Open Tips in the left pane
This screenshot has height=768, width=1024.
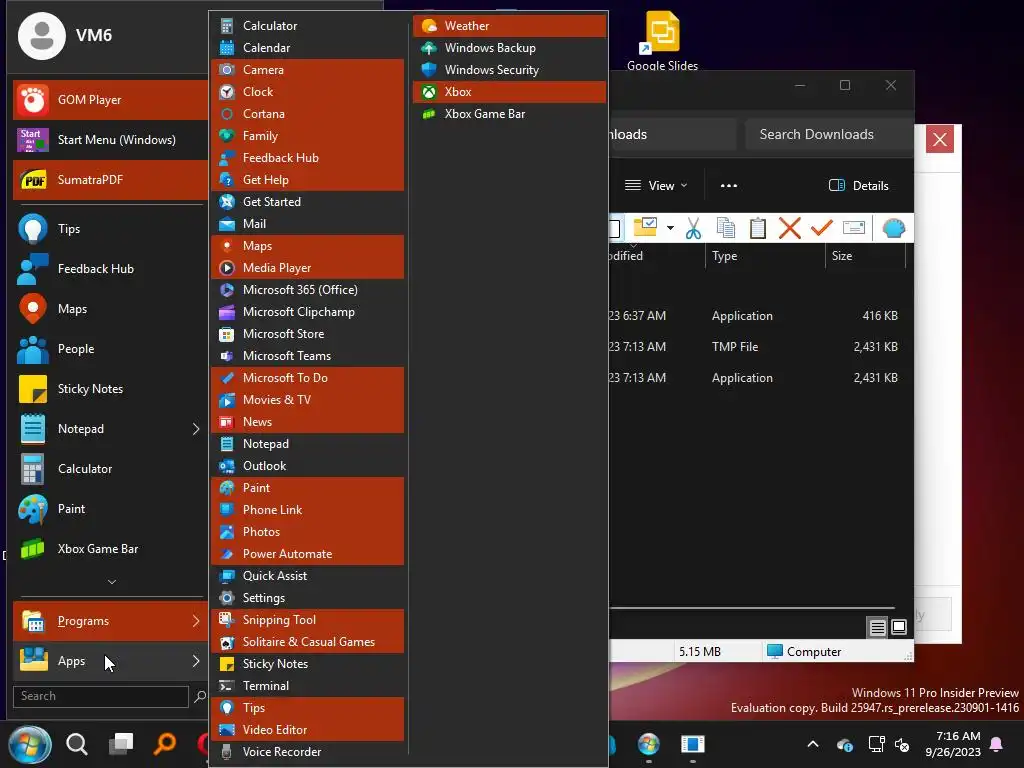click(x=110, y=229)
